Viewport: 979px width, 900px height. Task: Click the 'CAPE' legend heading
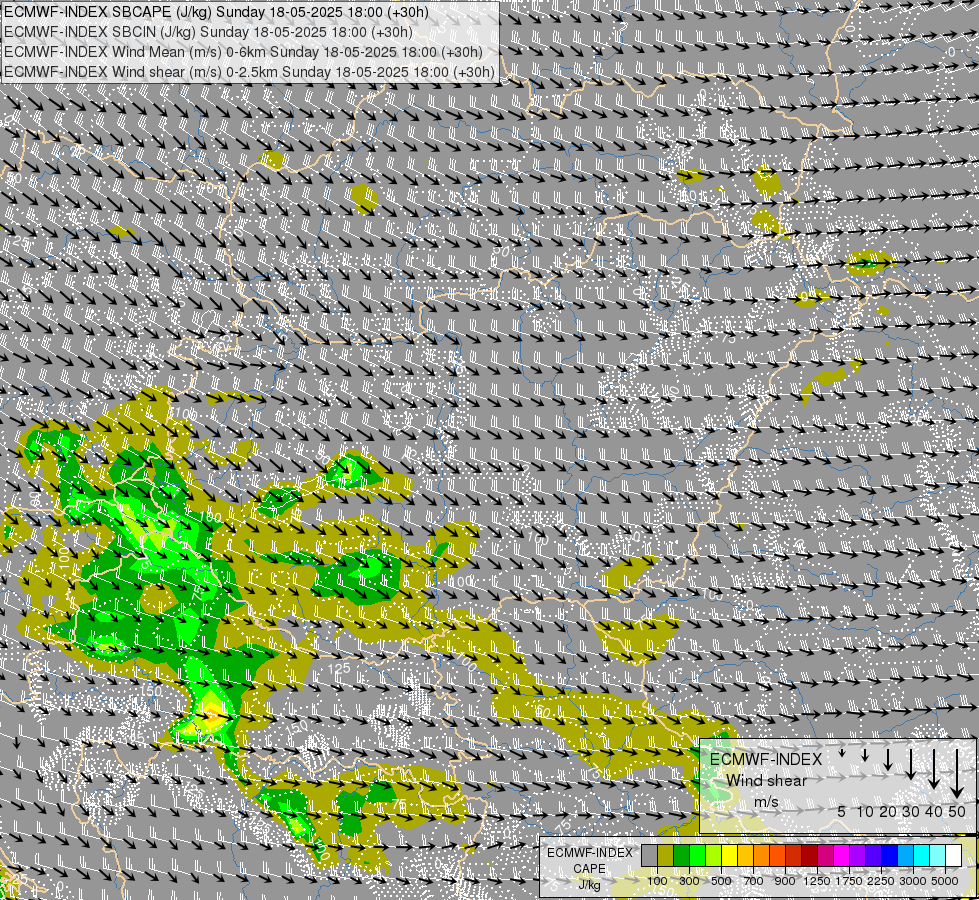(589, 869)
